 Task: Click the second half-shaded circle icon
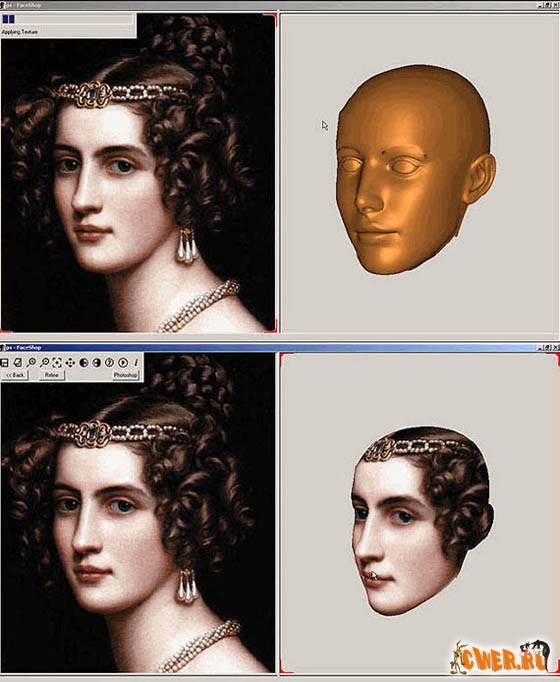[x=97, y=362]
